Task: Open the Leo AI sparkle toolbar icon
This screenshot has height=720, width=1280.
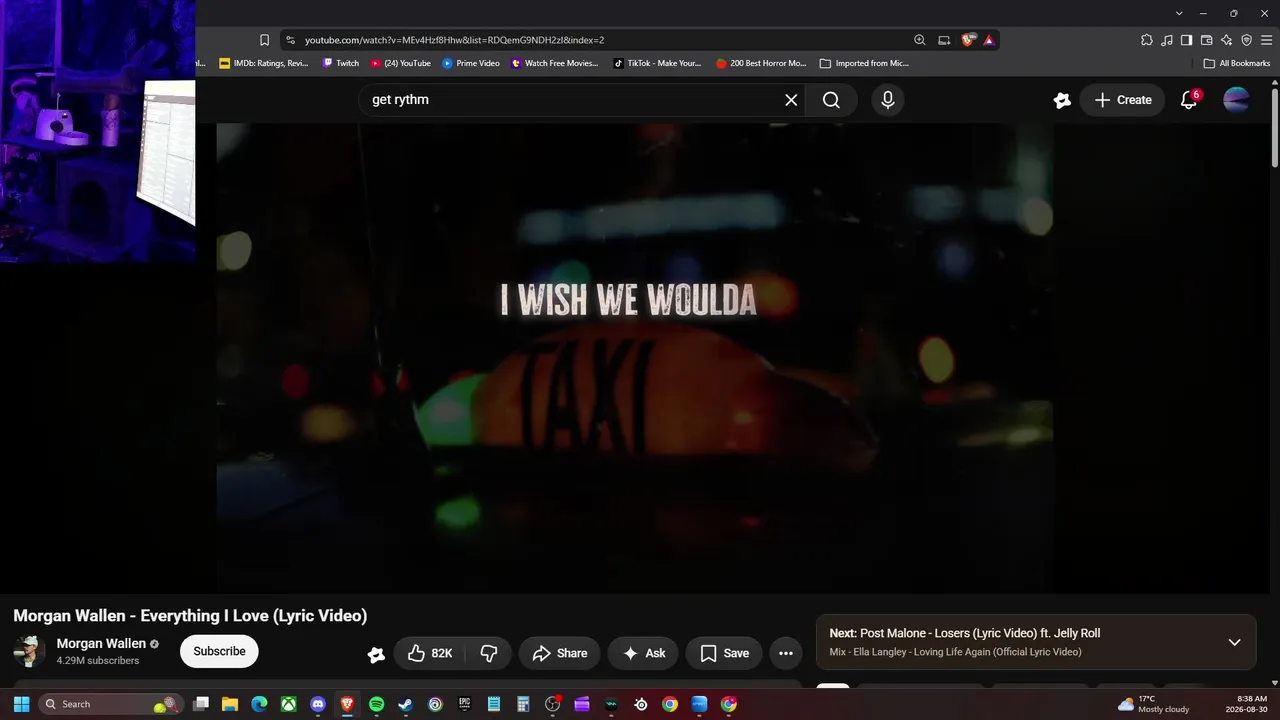Action: (x=1226, y=40)
